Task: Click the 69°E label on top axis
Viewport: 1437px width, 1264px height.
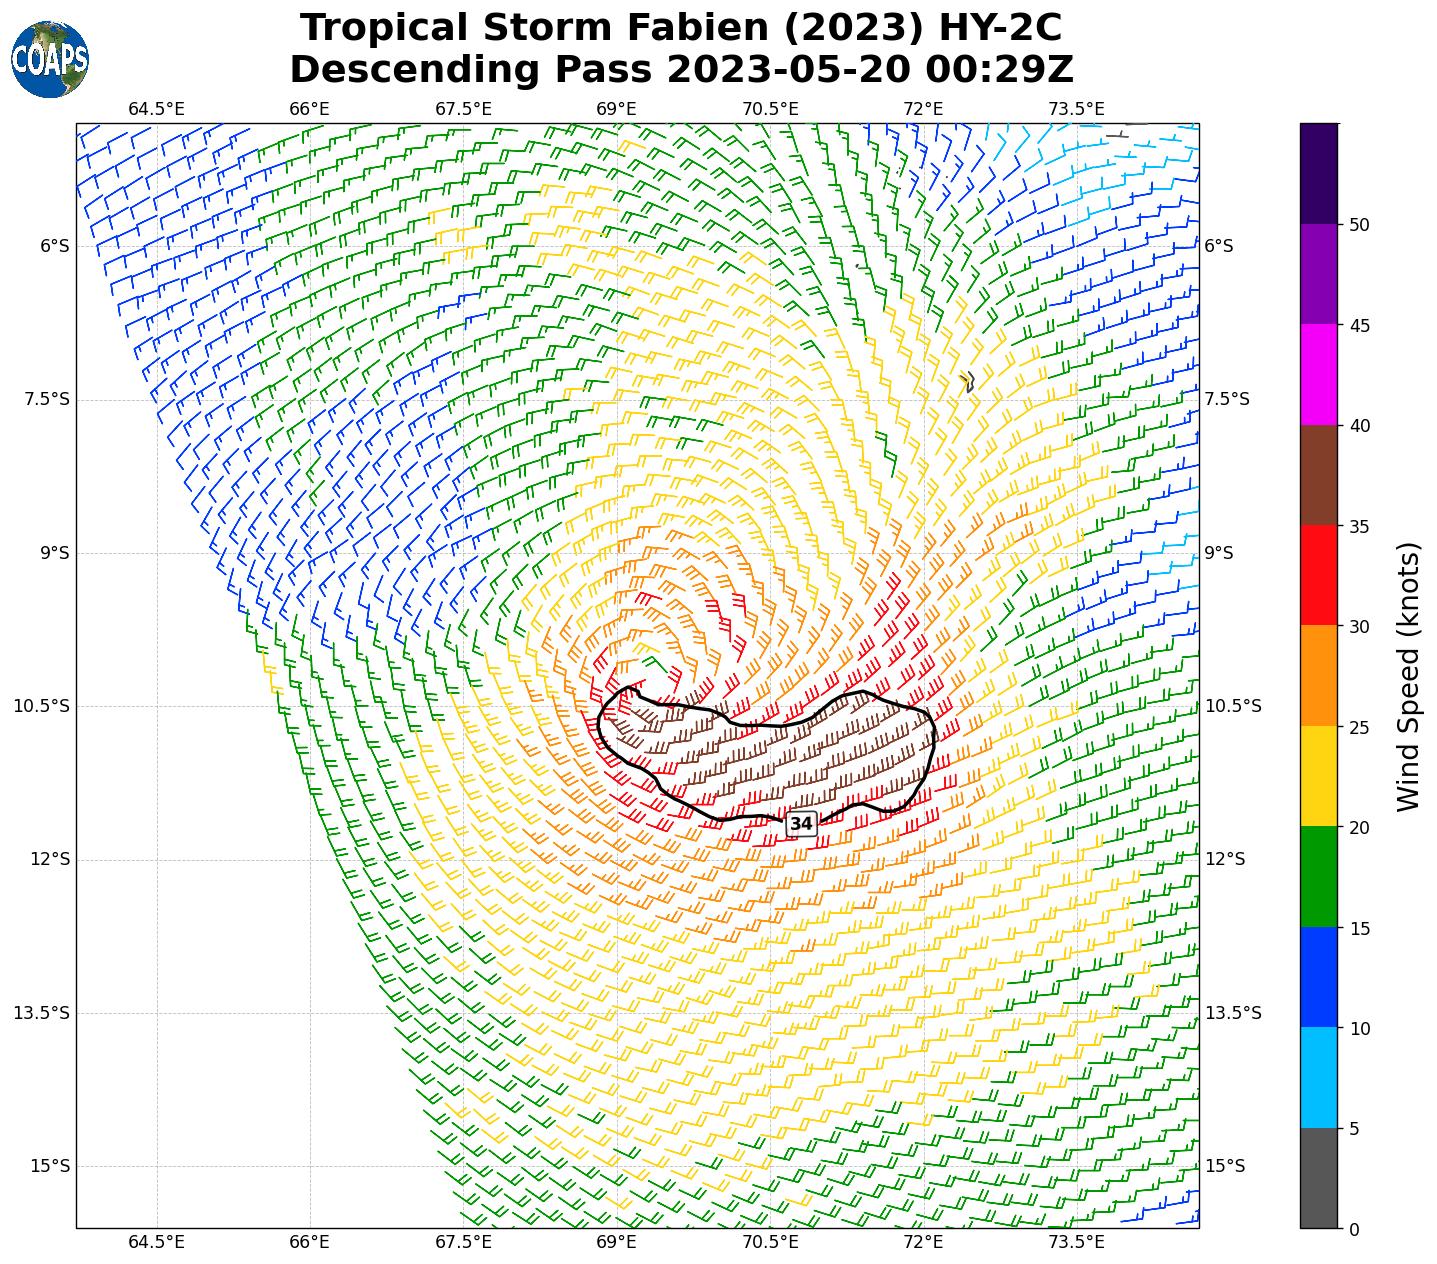Action: point(616,109)
